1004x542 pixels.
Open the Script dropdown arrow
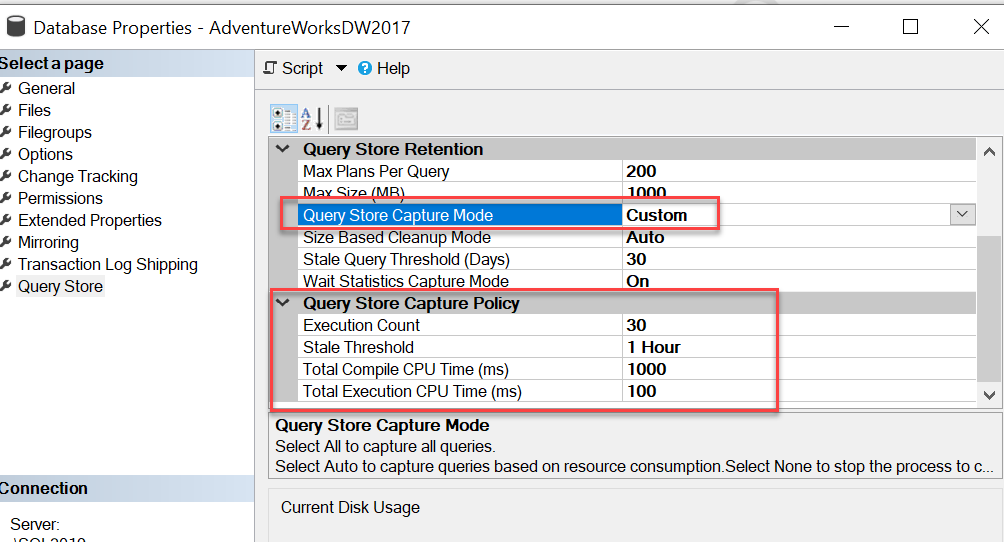click(341, 68)
